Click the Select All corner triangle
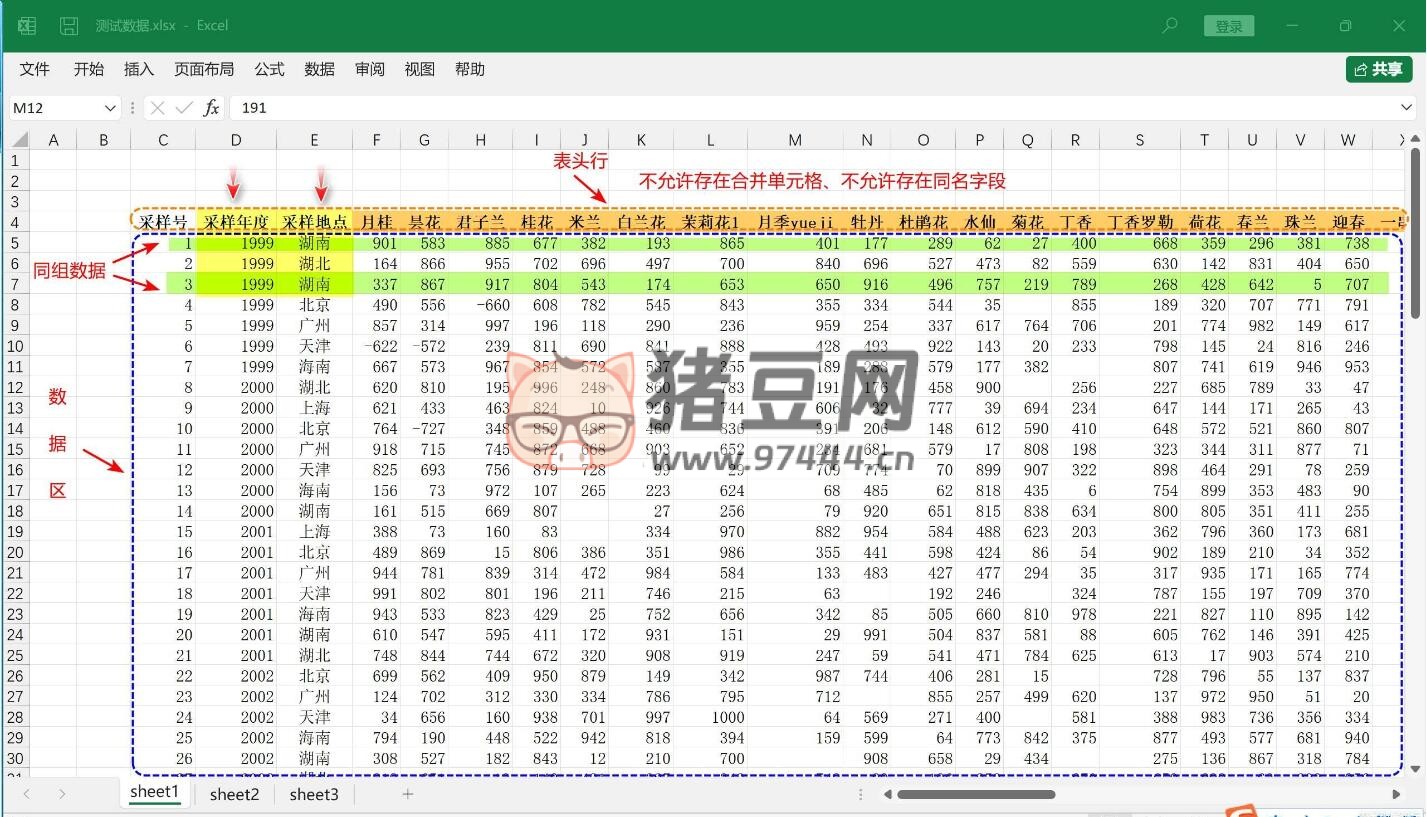Image resolution: width=1427 pixels, height=817 pixels. pos(19,141)
